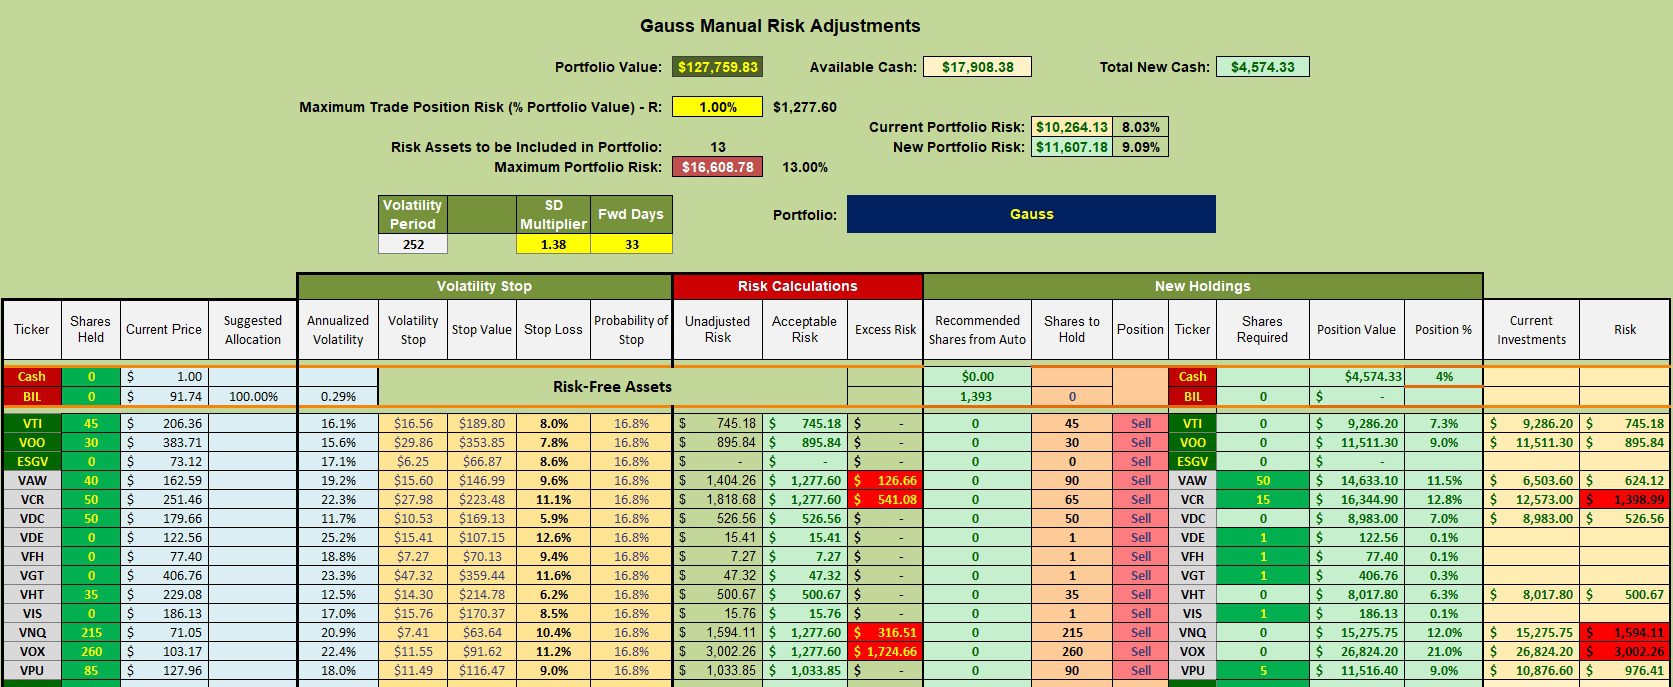Viewport: 1673px width, 687px height.
Task: Select the Volatility Stop section header
Action: 484,286
